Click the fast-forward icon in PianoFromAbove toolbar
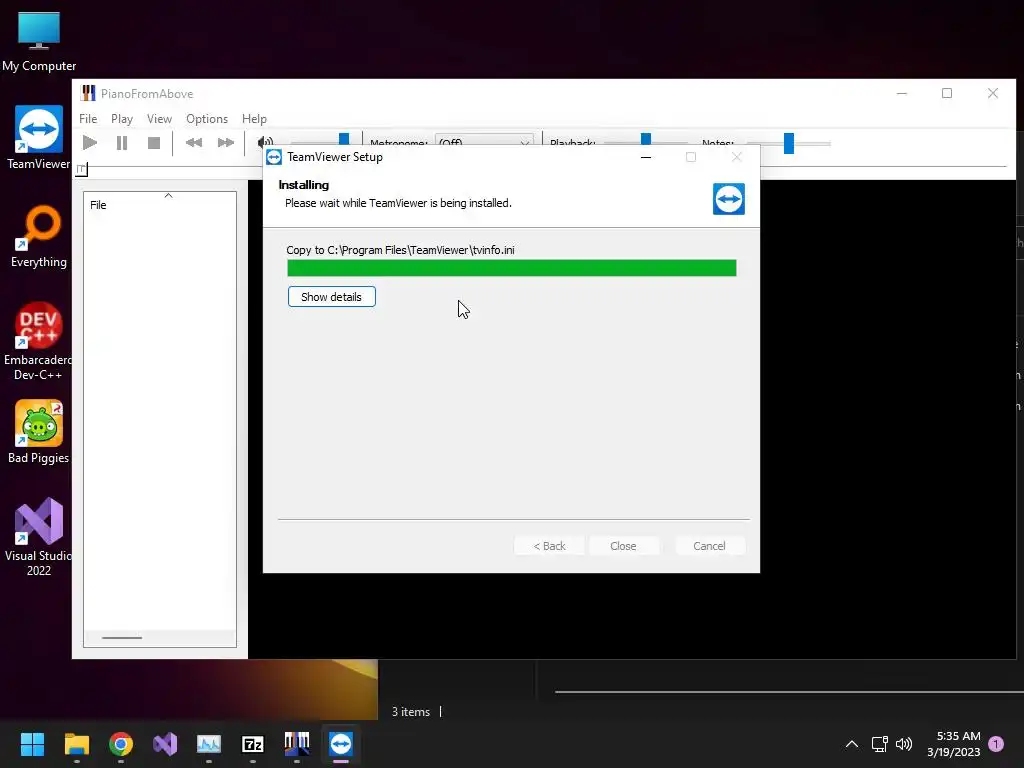The image size is (1024, 768). click(x=225, y=143)
